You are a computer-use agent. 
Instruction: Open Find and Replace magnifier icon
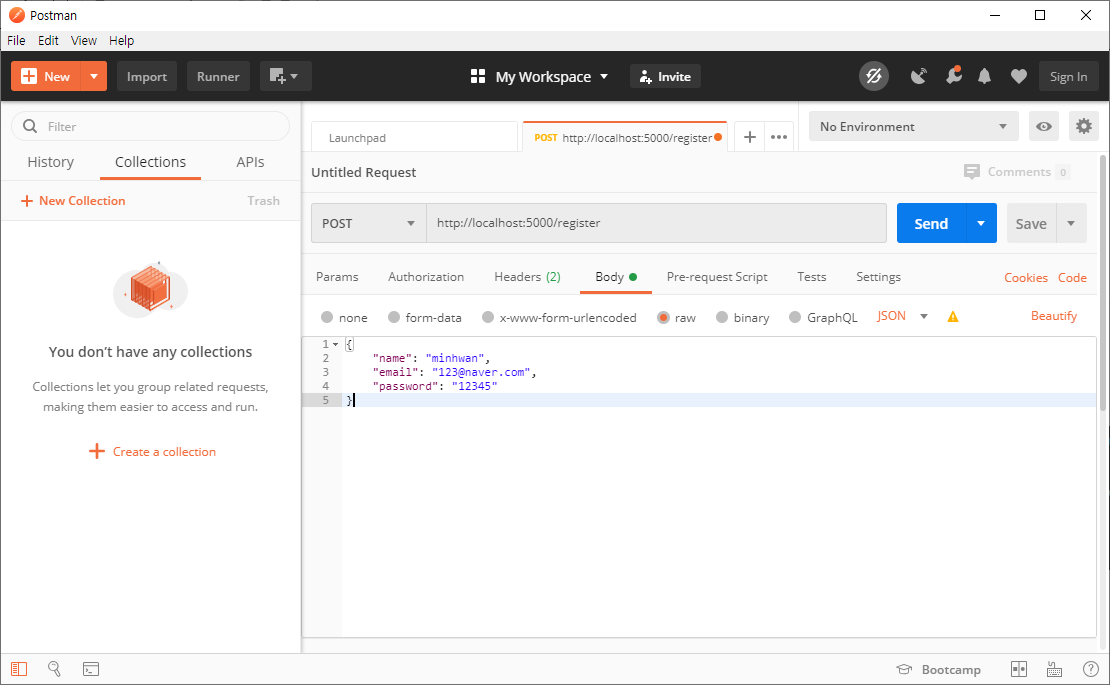coord(55,669)
